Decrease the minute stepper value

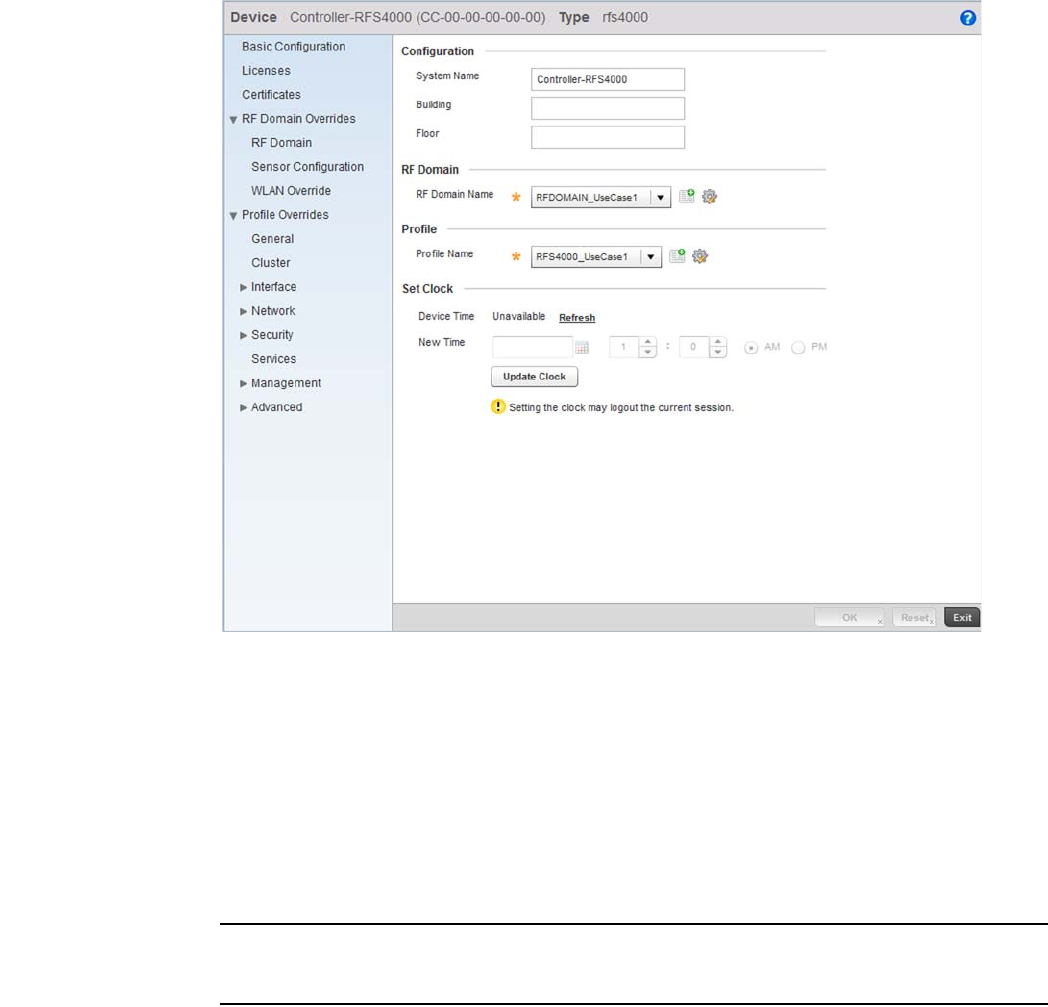717,352
